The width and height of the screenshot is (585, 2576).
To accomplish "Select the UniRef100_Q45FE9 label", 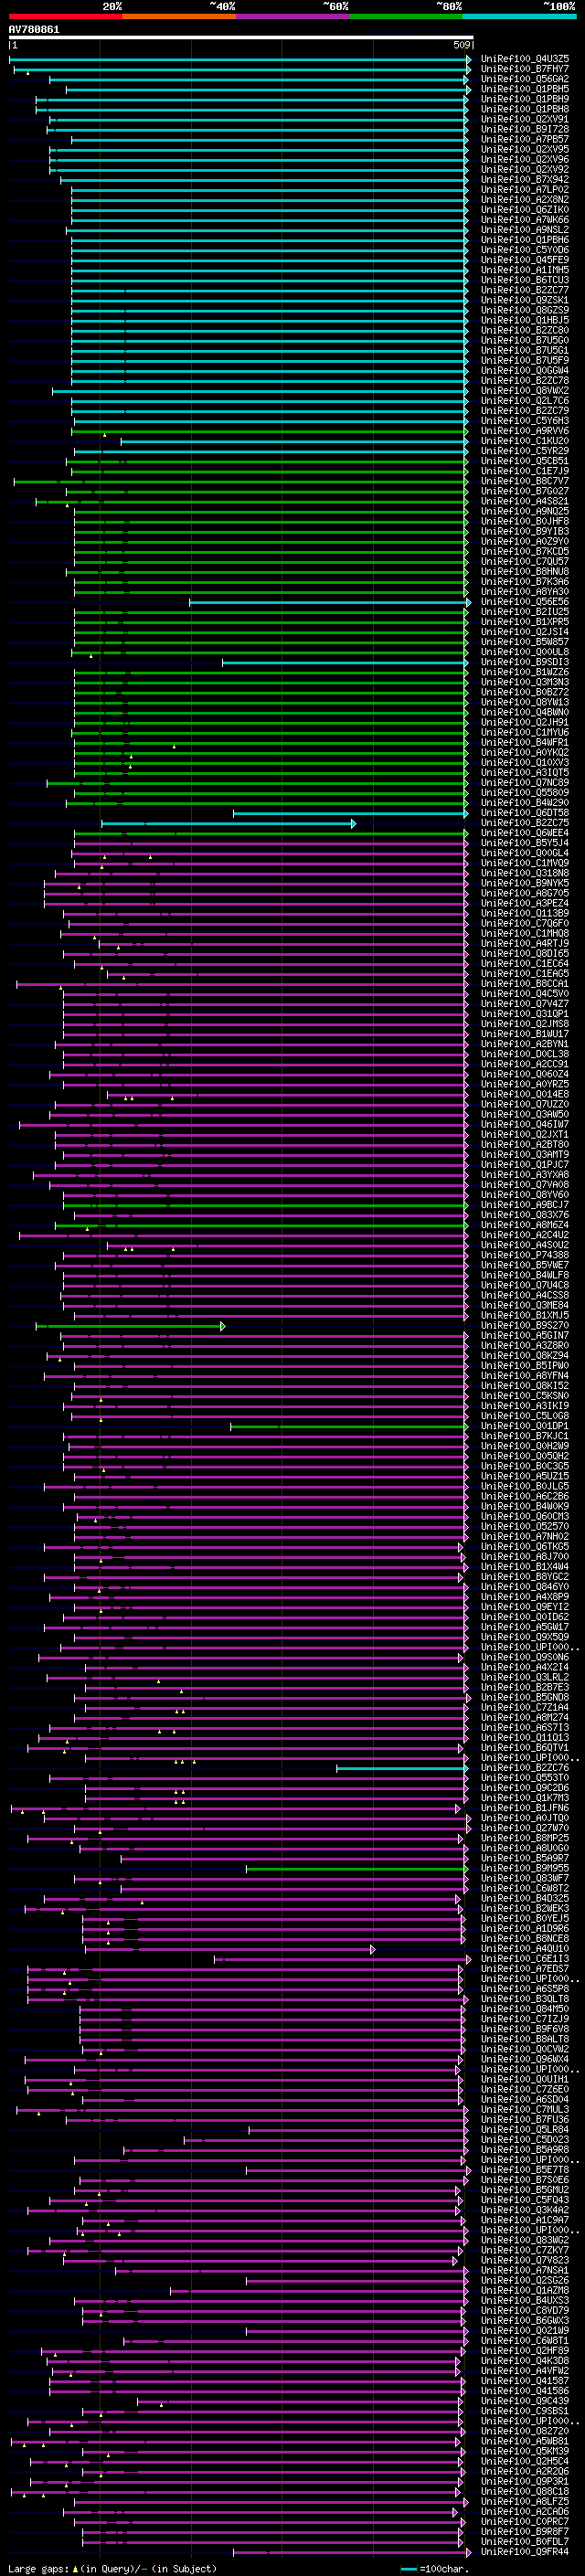I will click(x=525, y=260).
